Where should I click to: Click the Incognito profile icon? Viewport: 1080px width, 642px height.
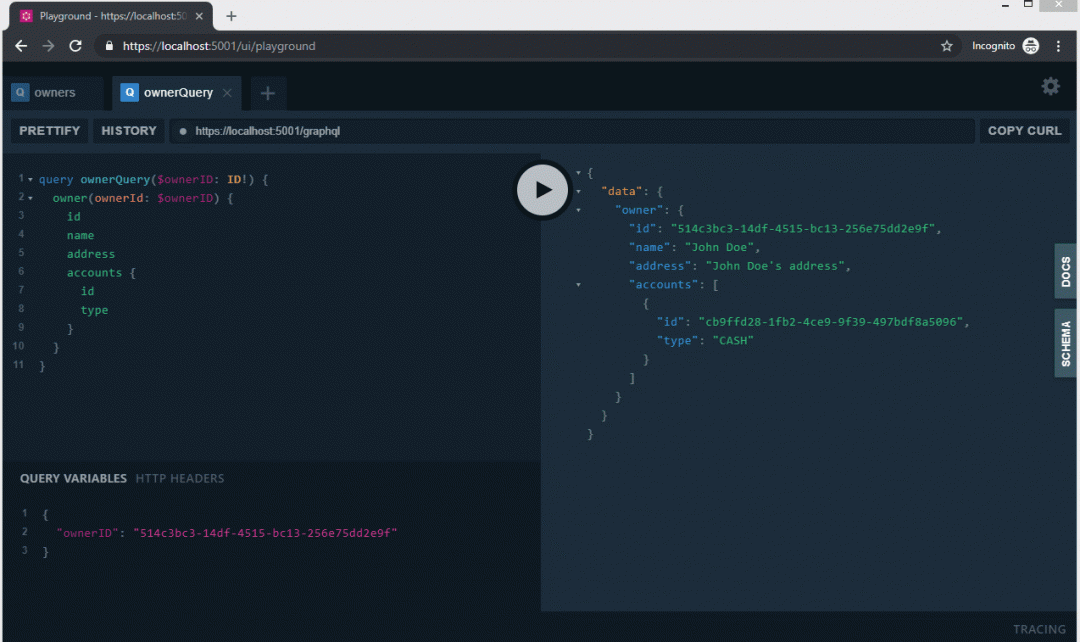tap(1030, 46)
